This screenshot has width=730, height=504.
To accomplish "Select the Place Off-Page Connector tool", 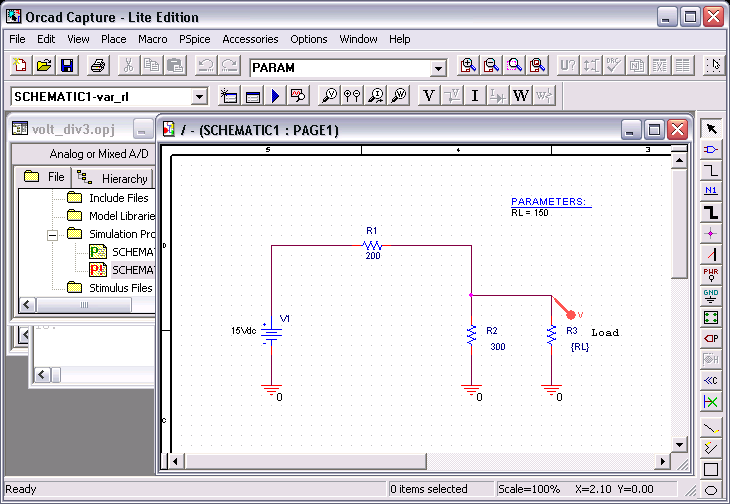I will click(x=711, y=380).
